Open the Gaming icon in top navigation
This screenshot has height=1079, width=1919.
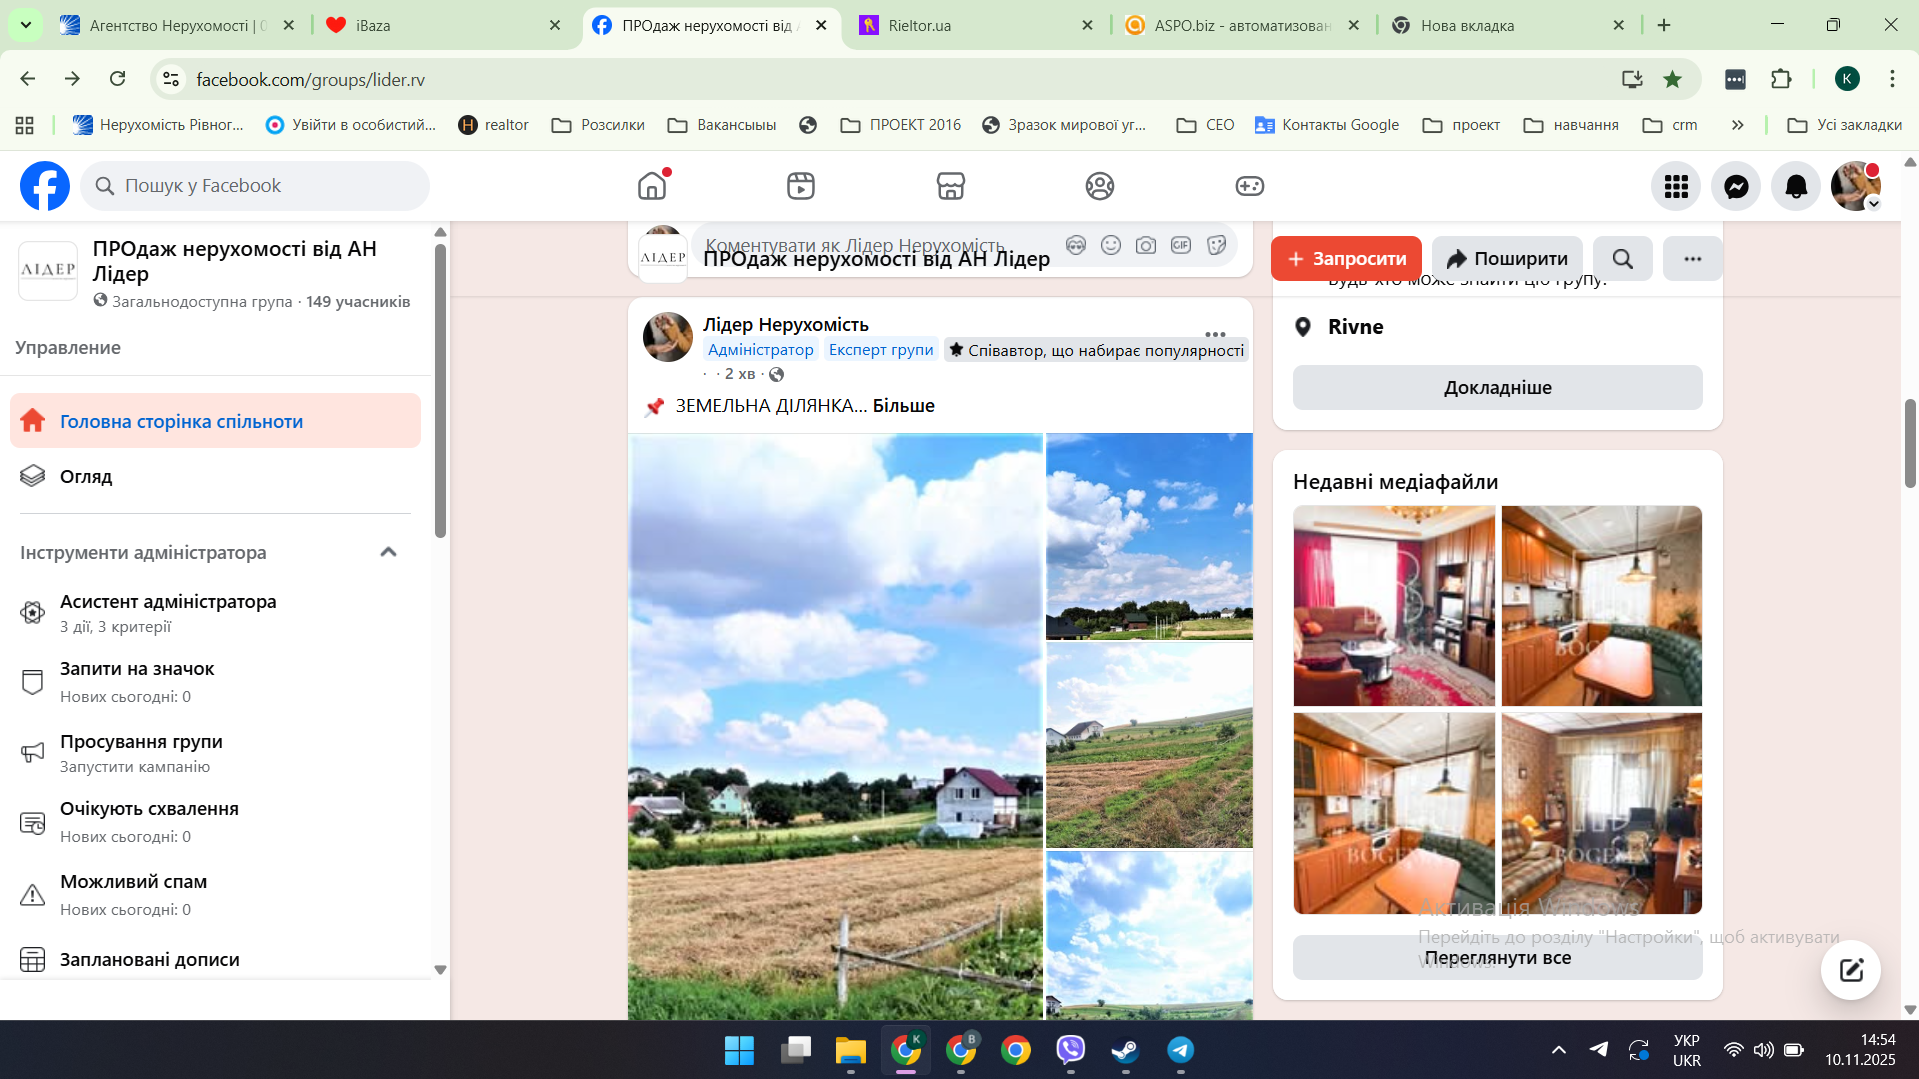[1249, 186]
